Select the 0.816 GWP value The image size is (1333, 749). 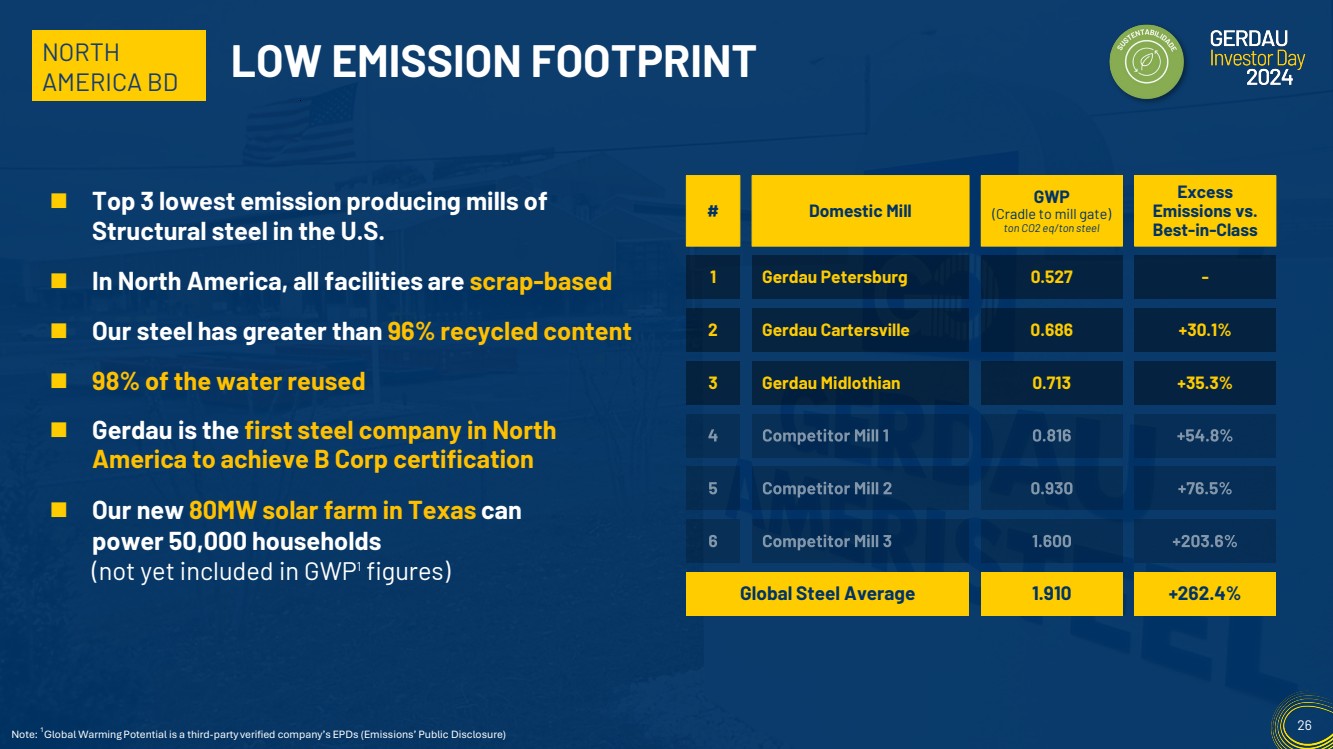point(1051,436)
